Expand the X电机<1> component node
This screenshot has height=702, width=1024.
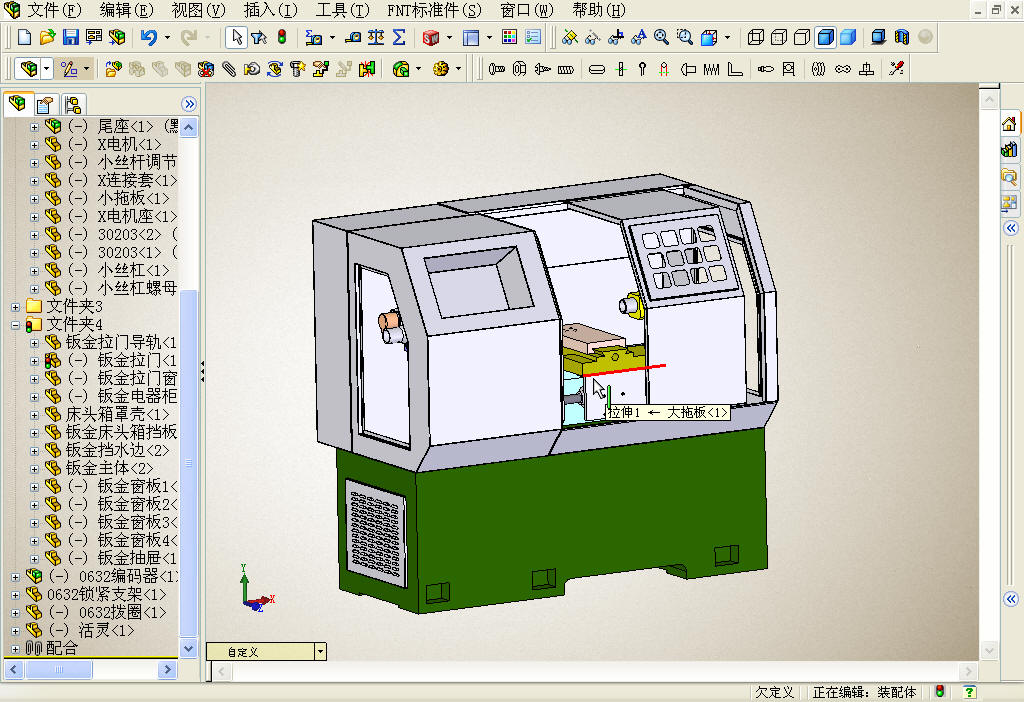(34, 144)
